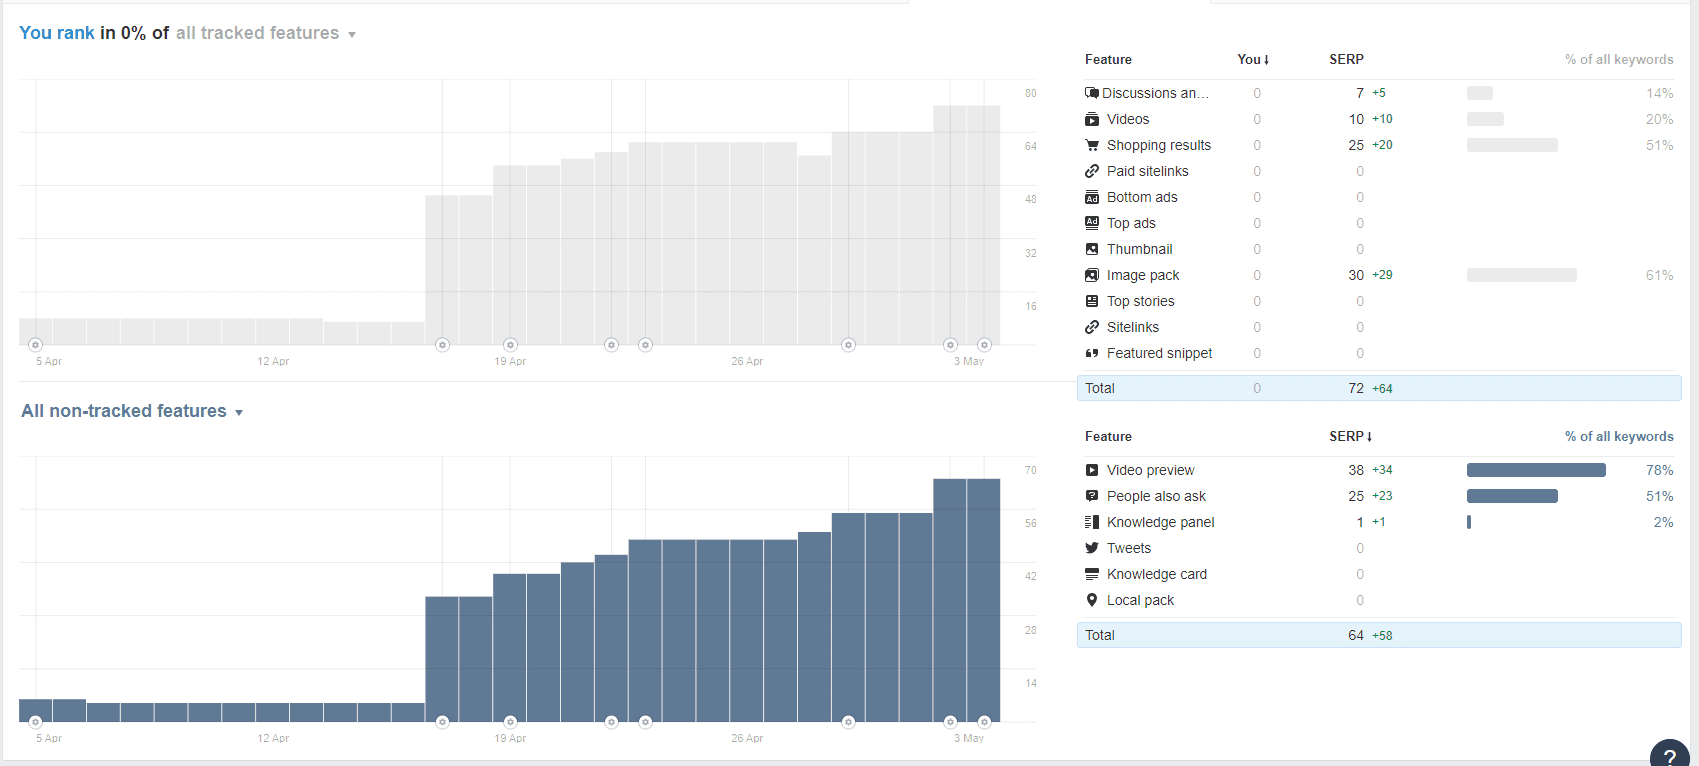Click the Tweets bird icon
The width and height of the screenshot is (1699, 766).
pyautogui.click(x=1092, y=548)
